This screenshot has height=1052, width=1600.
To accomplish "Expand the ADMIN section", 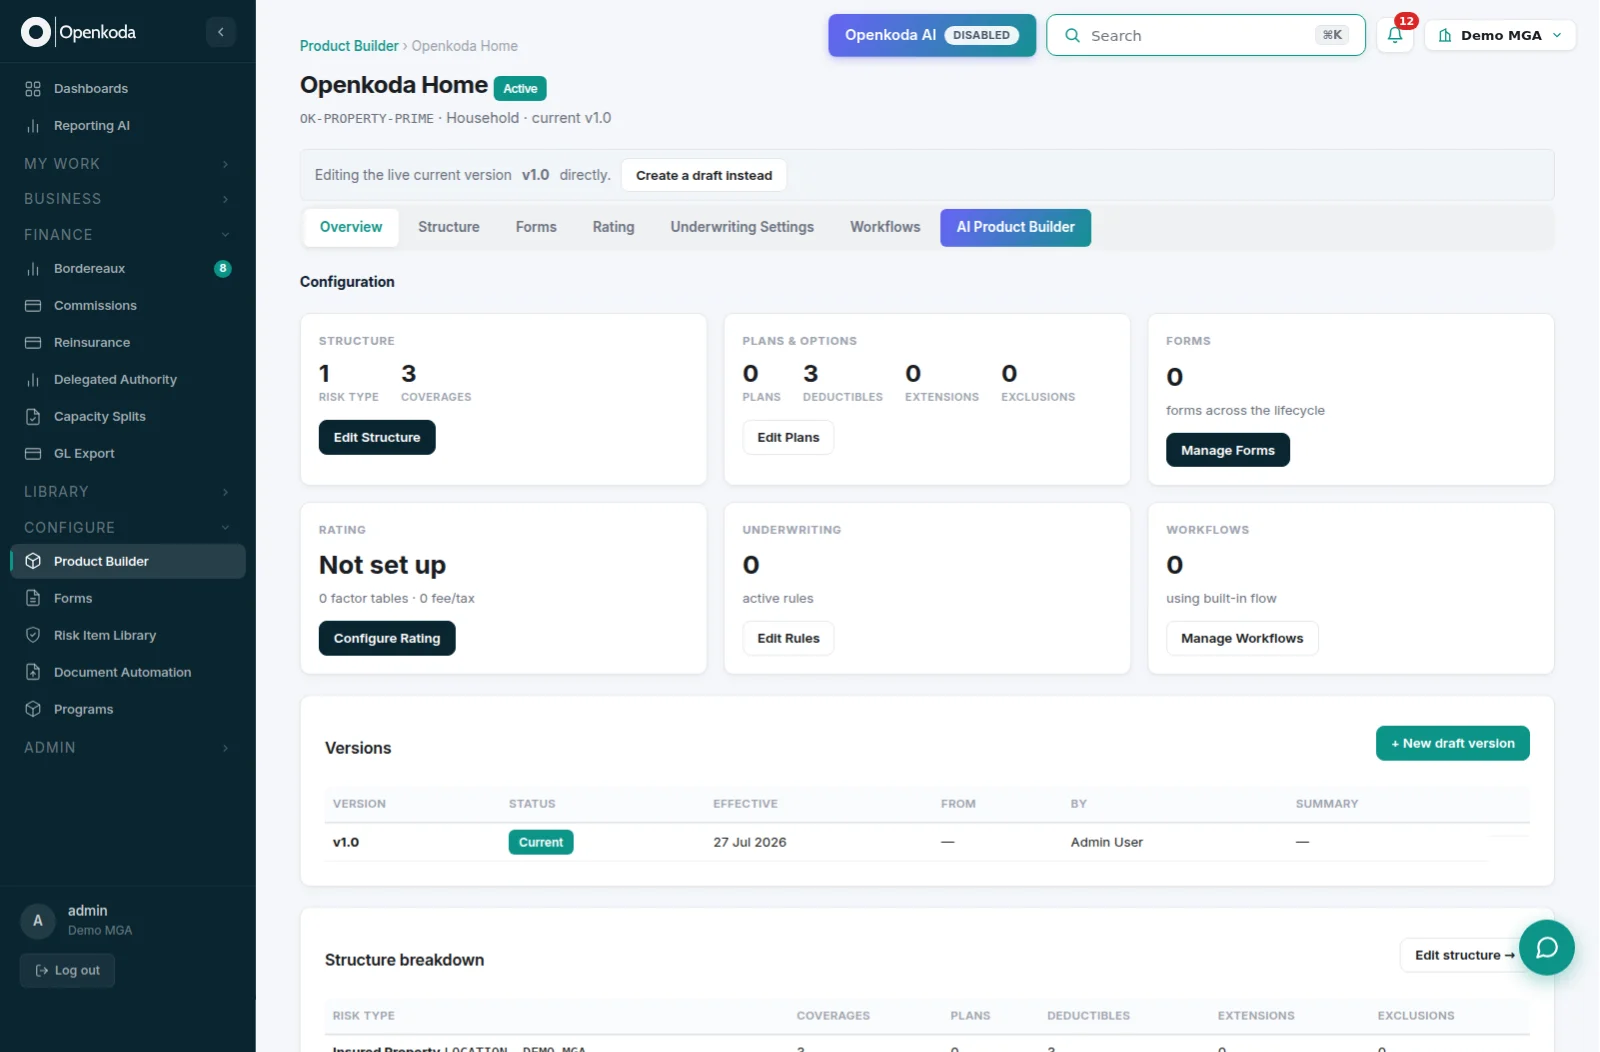I will 128,748.
